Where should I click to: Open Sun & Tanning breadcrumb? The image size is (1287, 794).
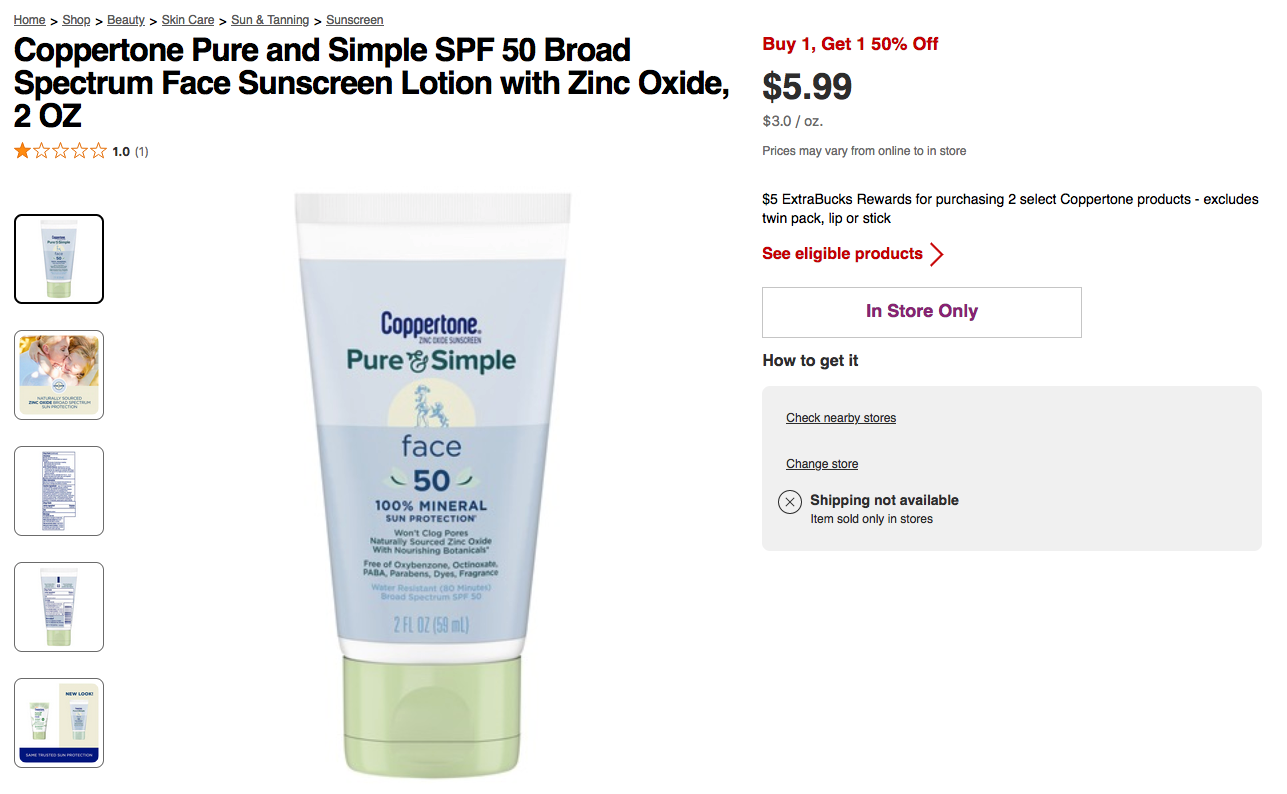tap(270, 20)
